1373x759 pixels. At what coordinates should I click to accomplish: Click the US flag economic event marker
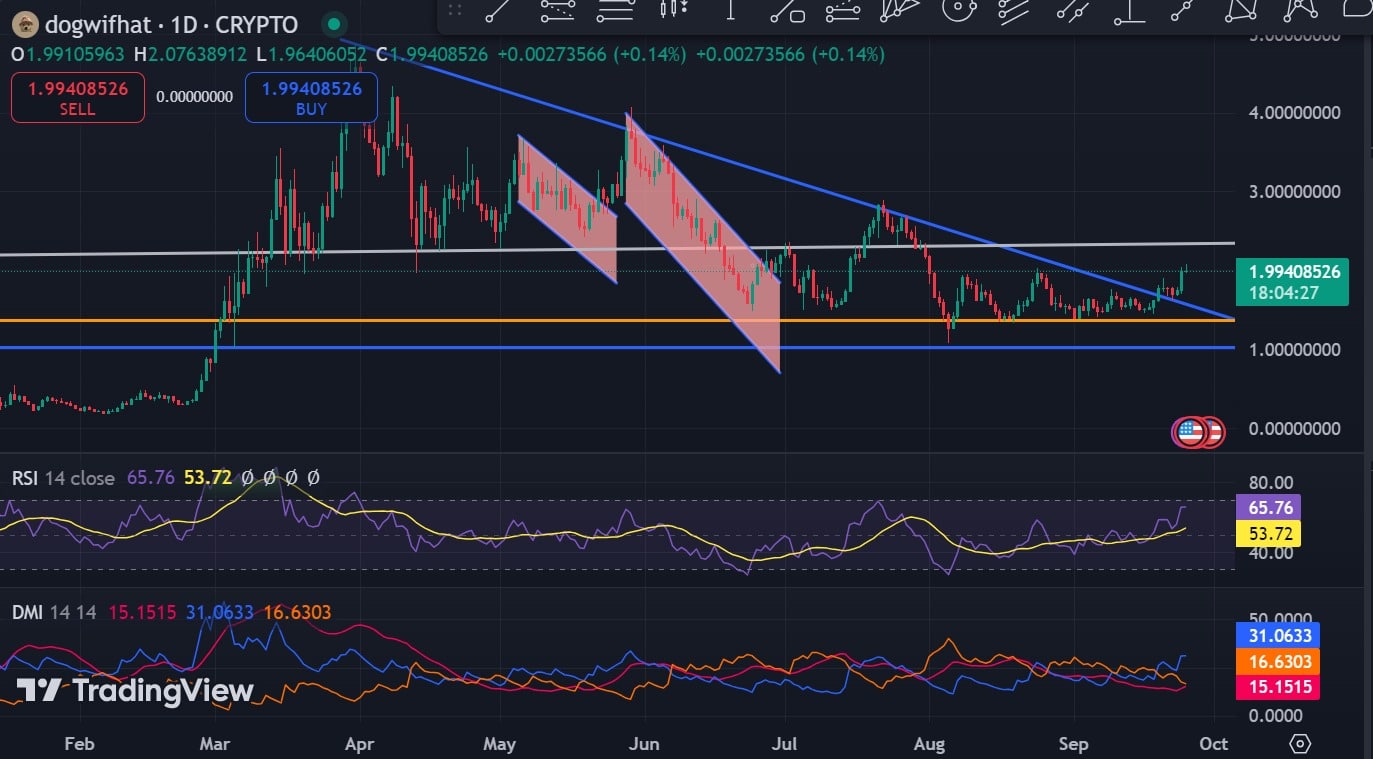1190,432
